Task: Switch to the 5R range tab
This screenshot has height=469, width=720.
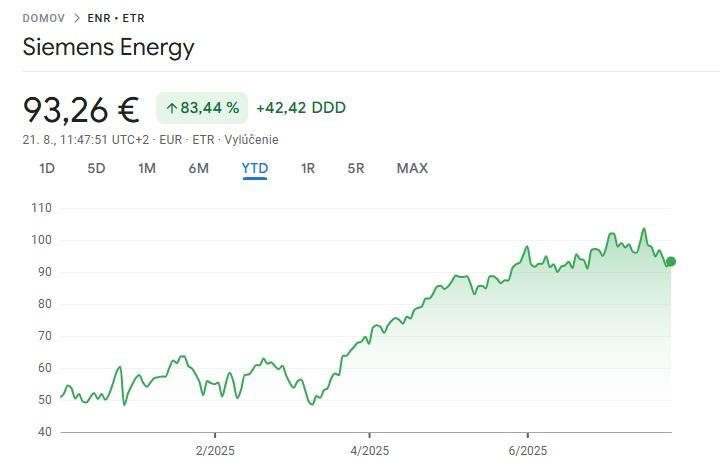Action: (356, 168)
